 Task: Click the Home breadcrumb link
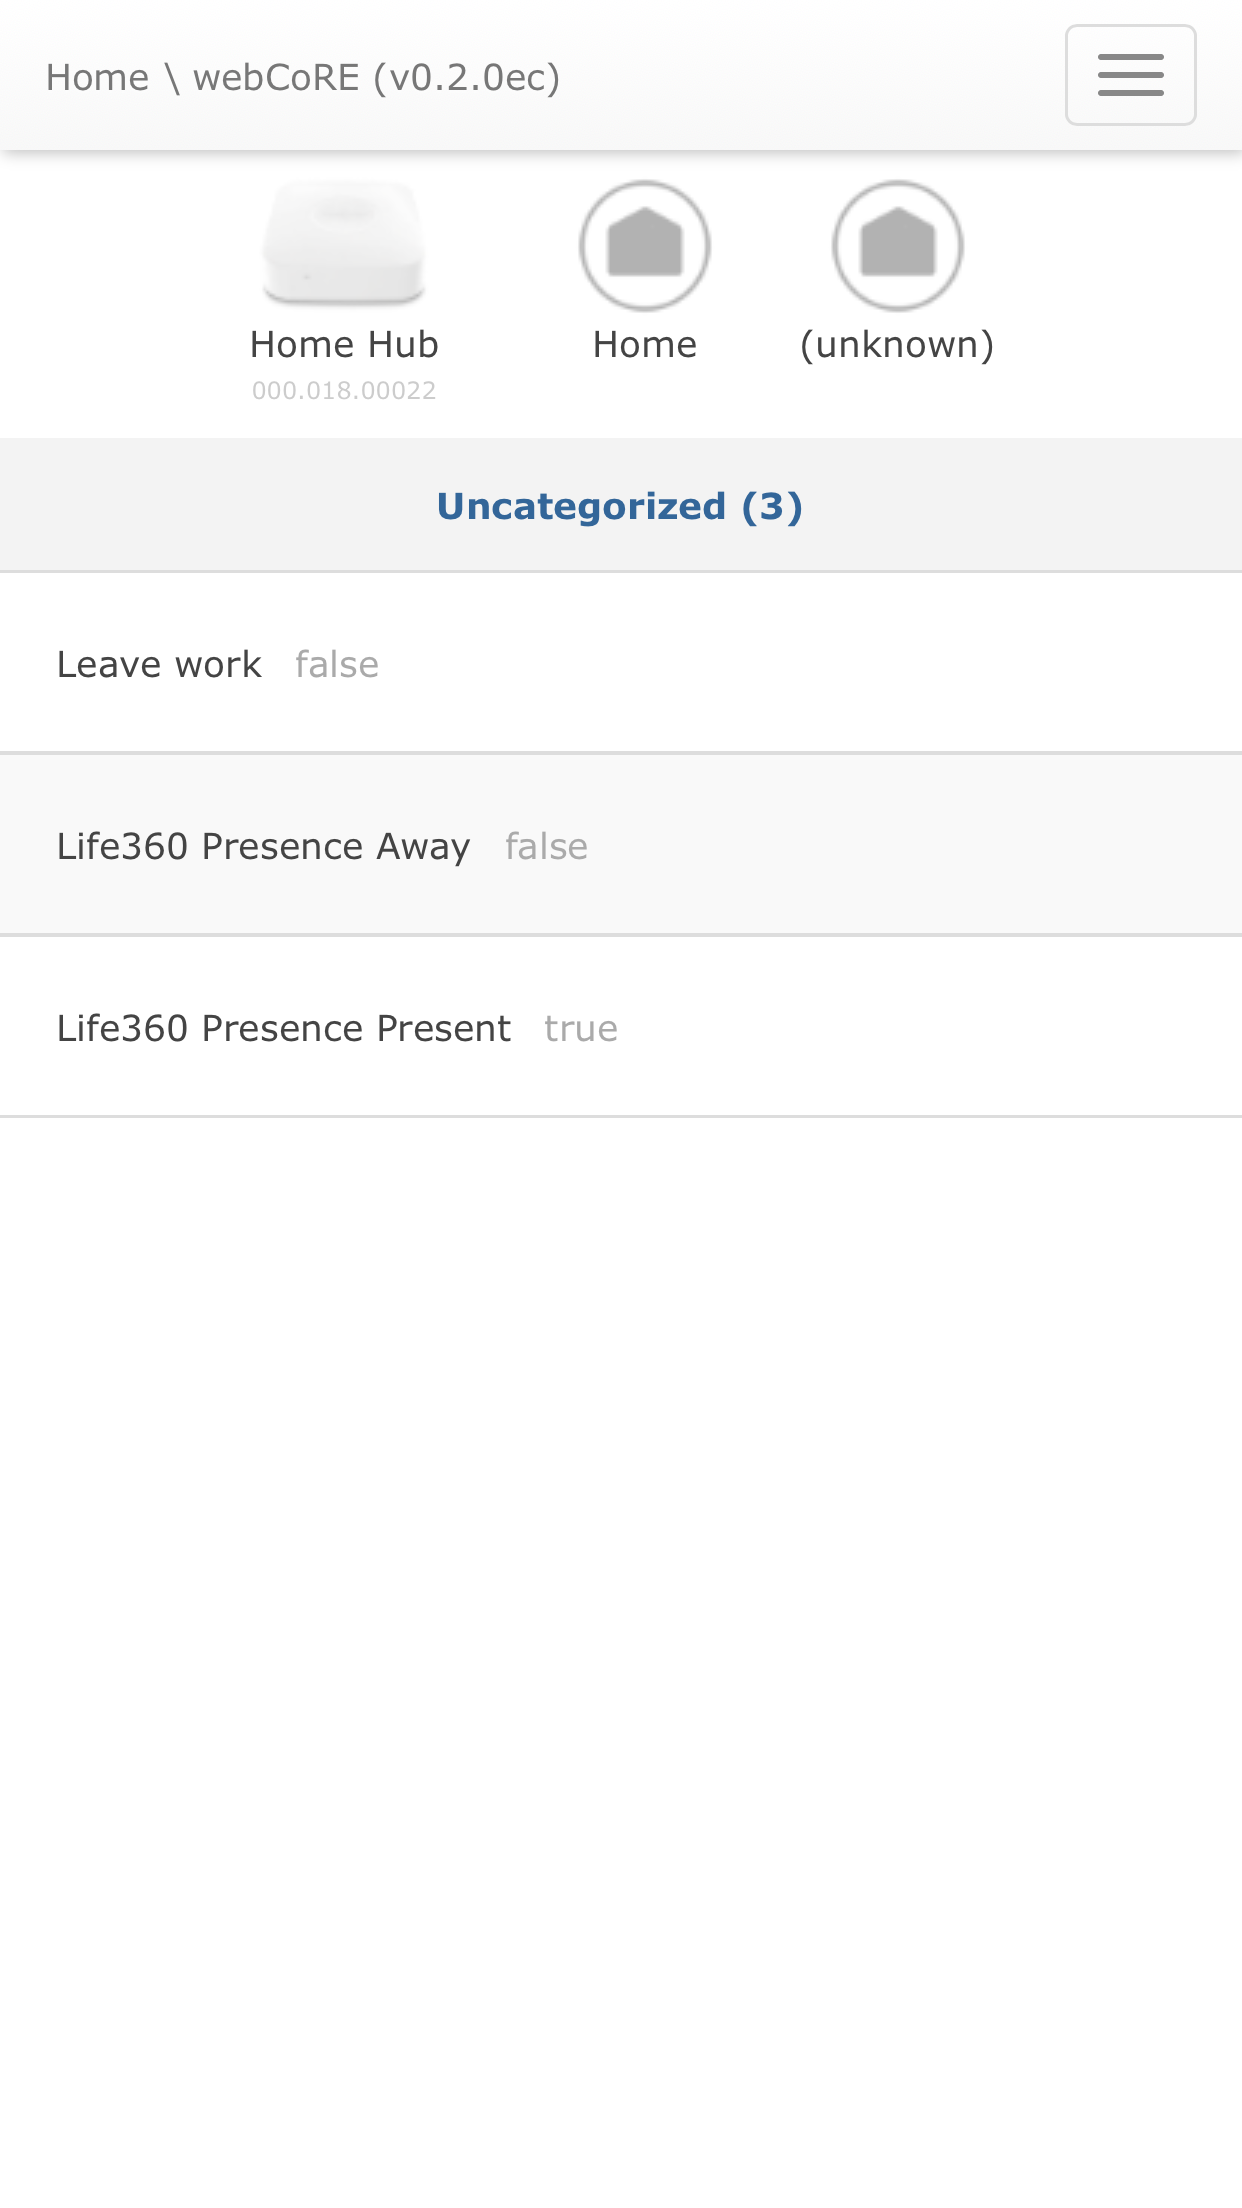point(97,77)
